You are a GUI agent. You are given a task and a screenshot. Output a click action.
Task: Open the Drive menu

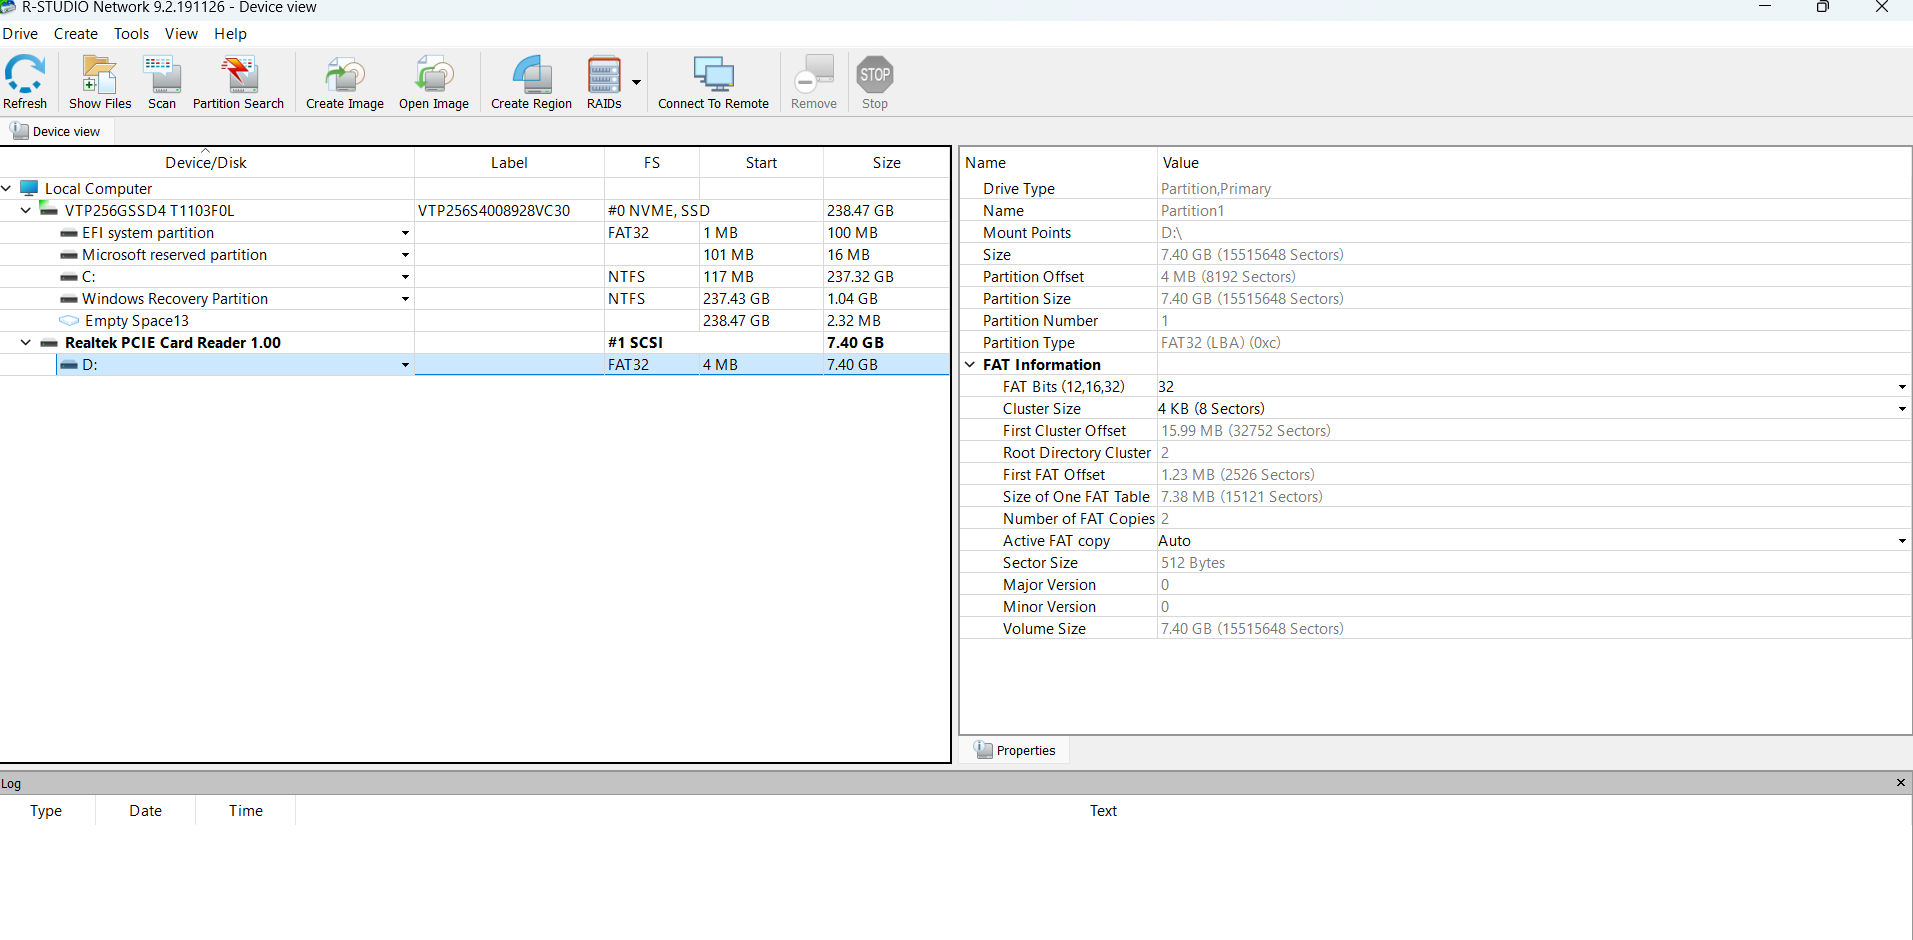click(x=20, y=34)
